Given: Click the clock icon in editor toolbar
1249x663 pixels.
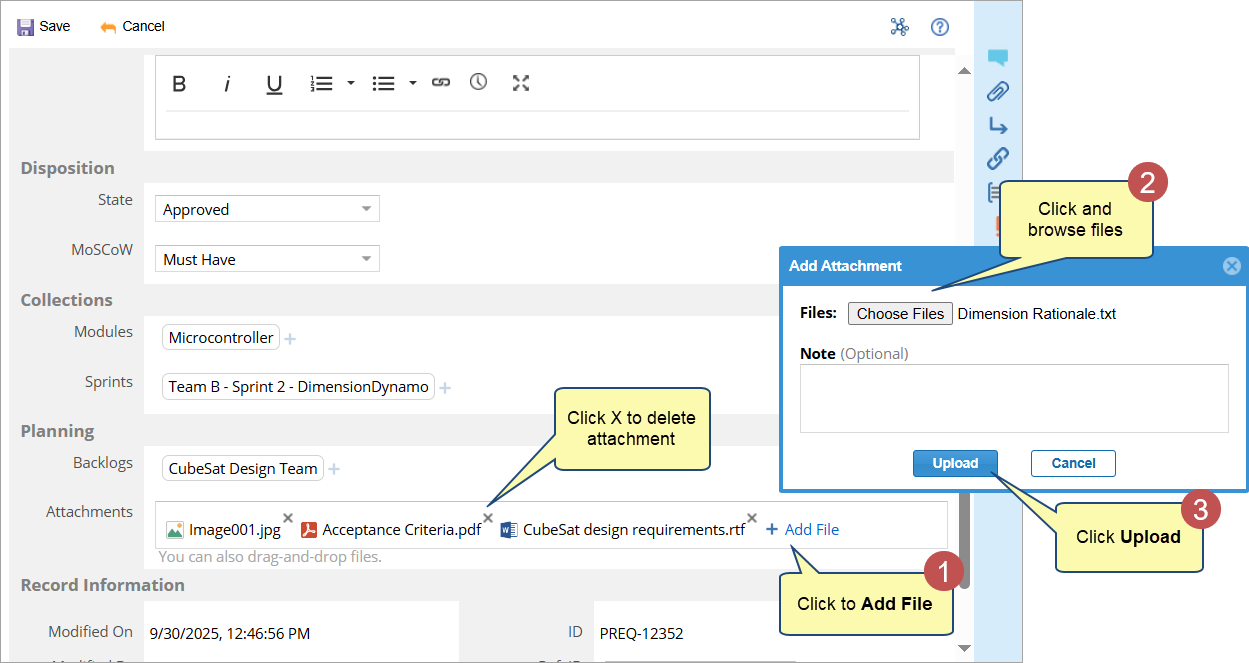Looking at the screenshot, I should point(478,83).
